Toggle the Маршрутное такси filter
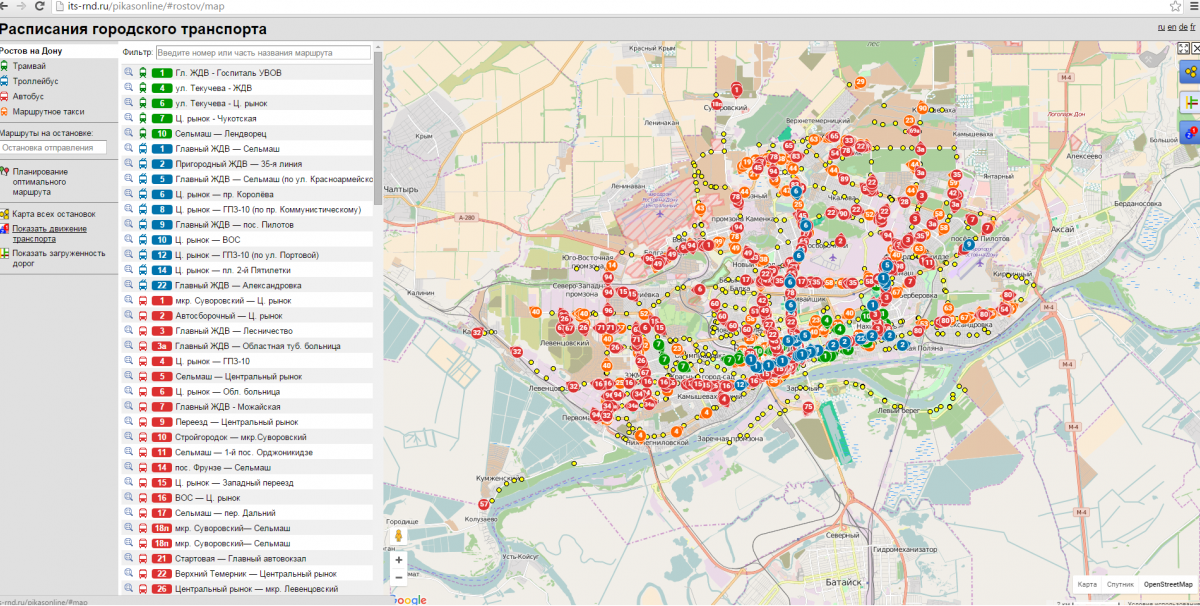Image resolution: width=1200 pixels, height=606 pixels. (x=48, y=112)
